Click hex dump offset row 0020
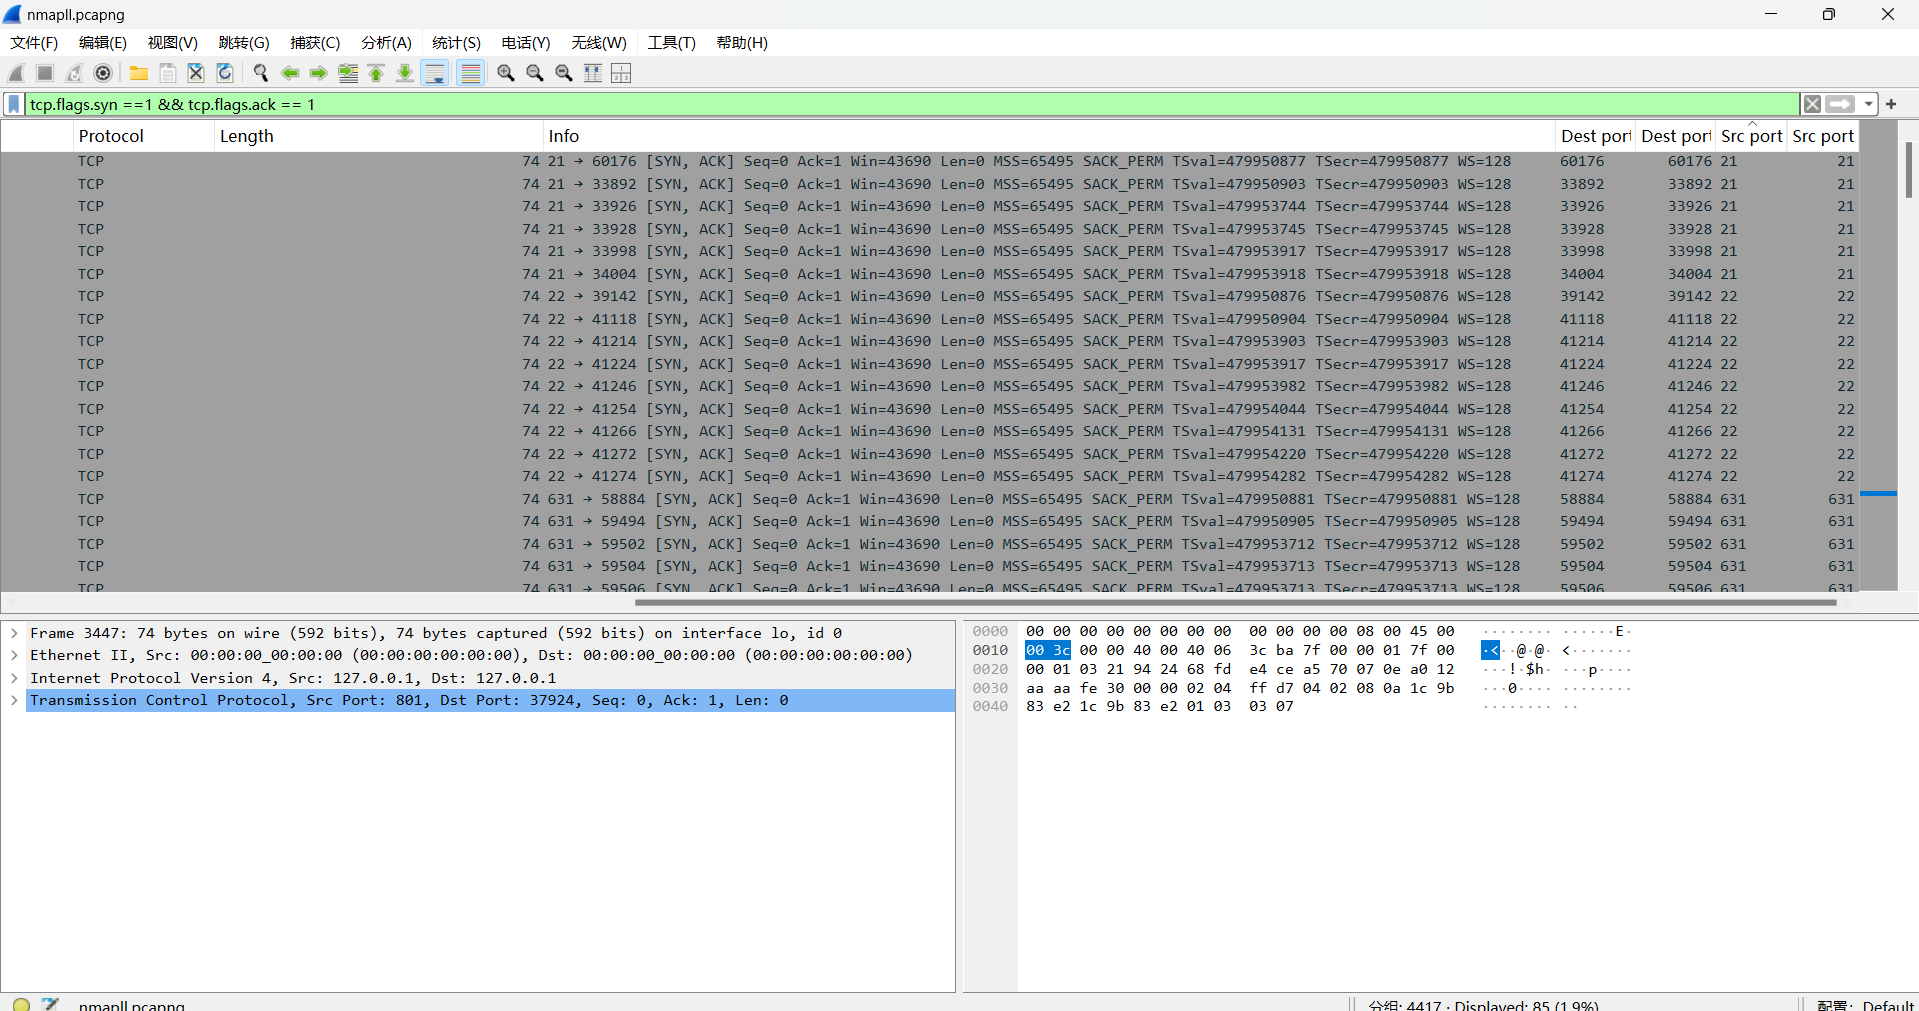Screen dimensions: 1919x1011 click(x=990, y=669)
